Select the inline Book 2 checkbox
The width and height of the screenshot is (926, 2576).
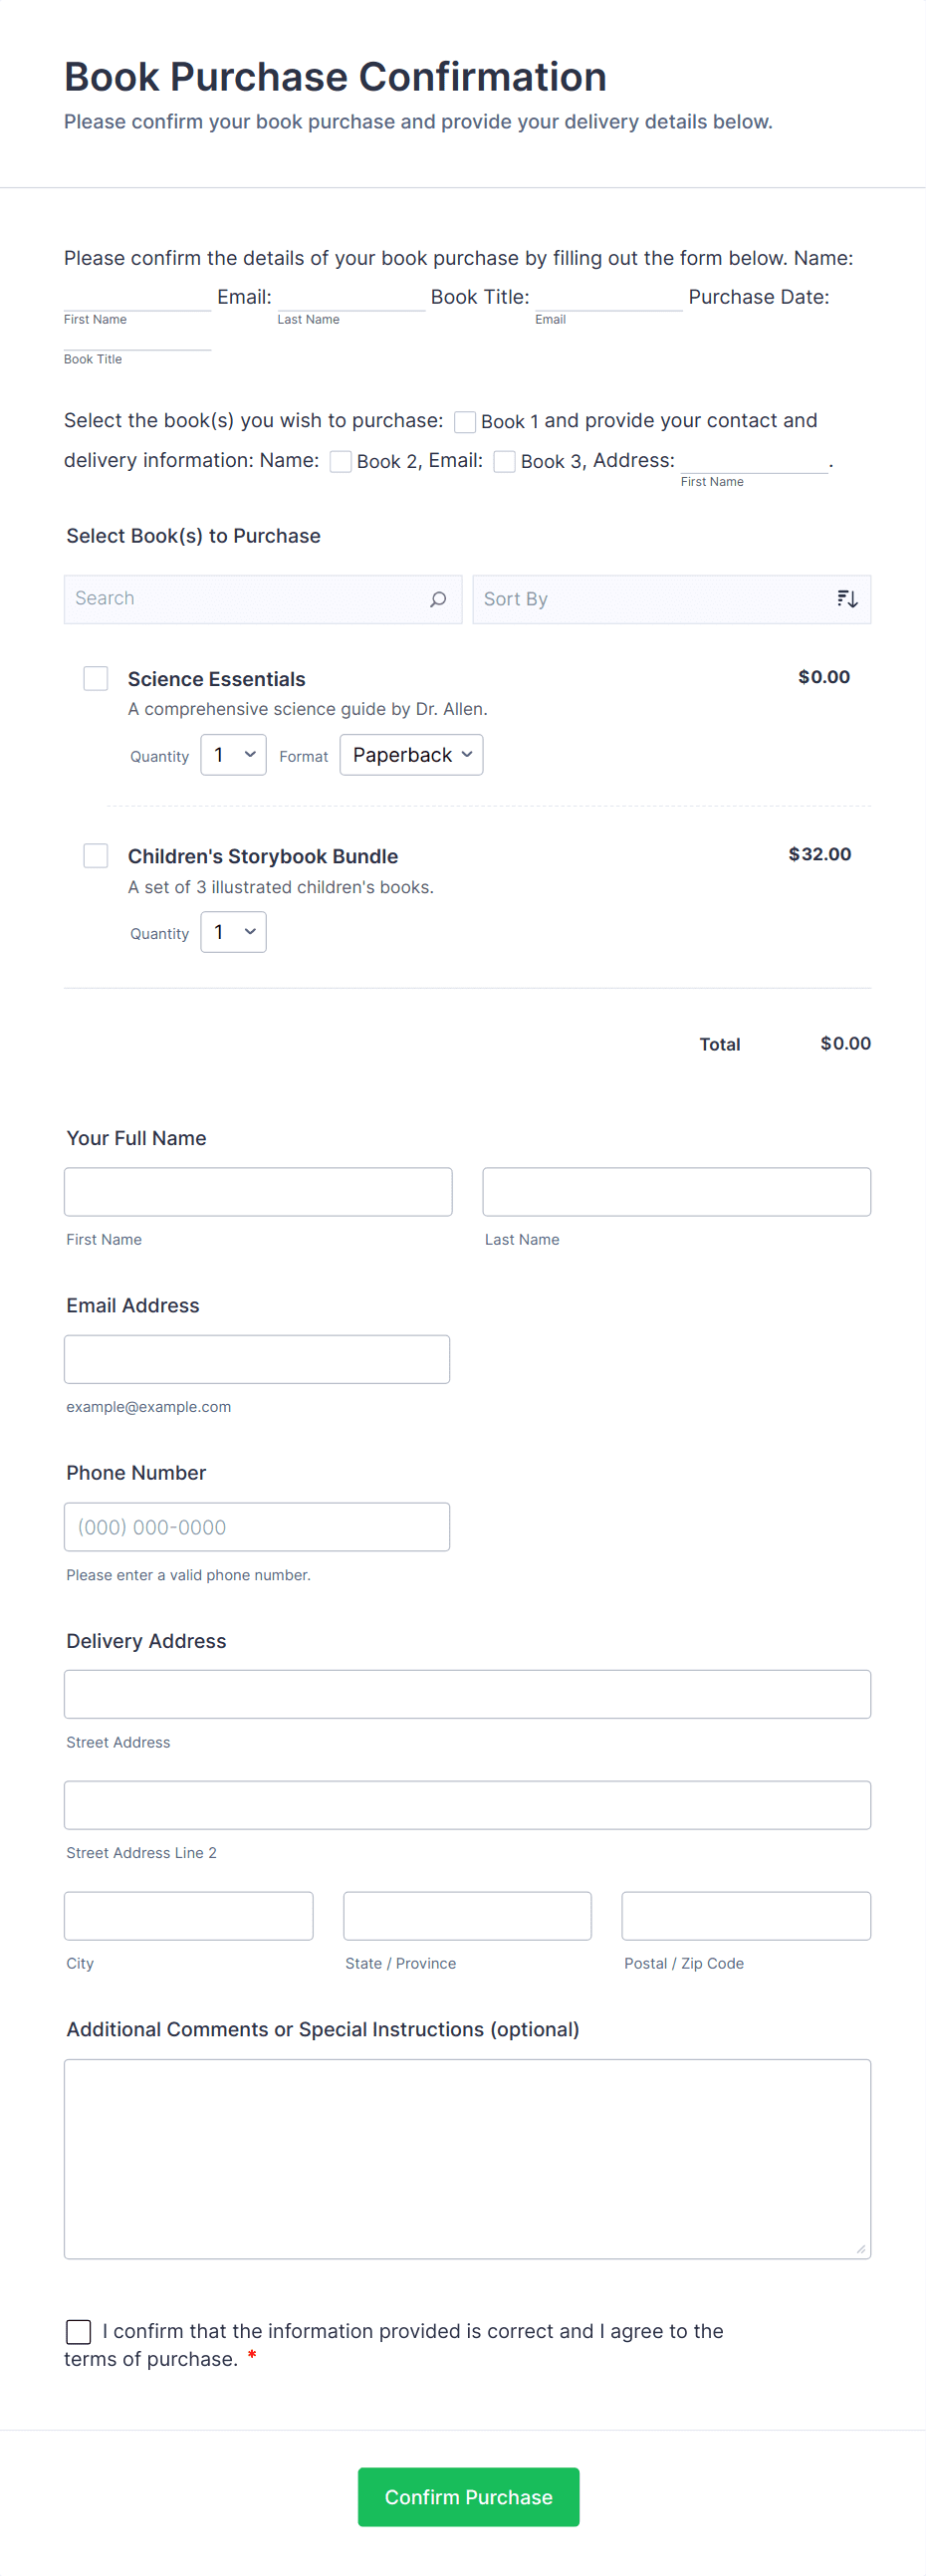pos(341,462)
